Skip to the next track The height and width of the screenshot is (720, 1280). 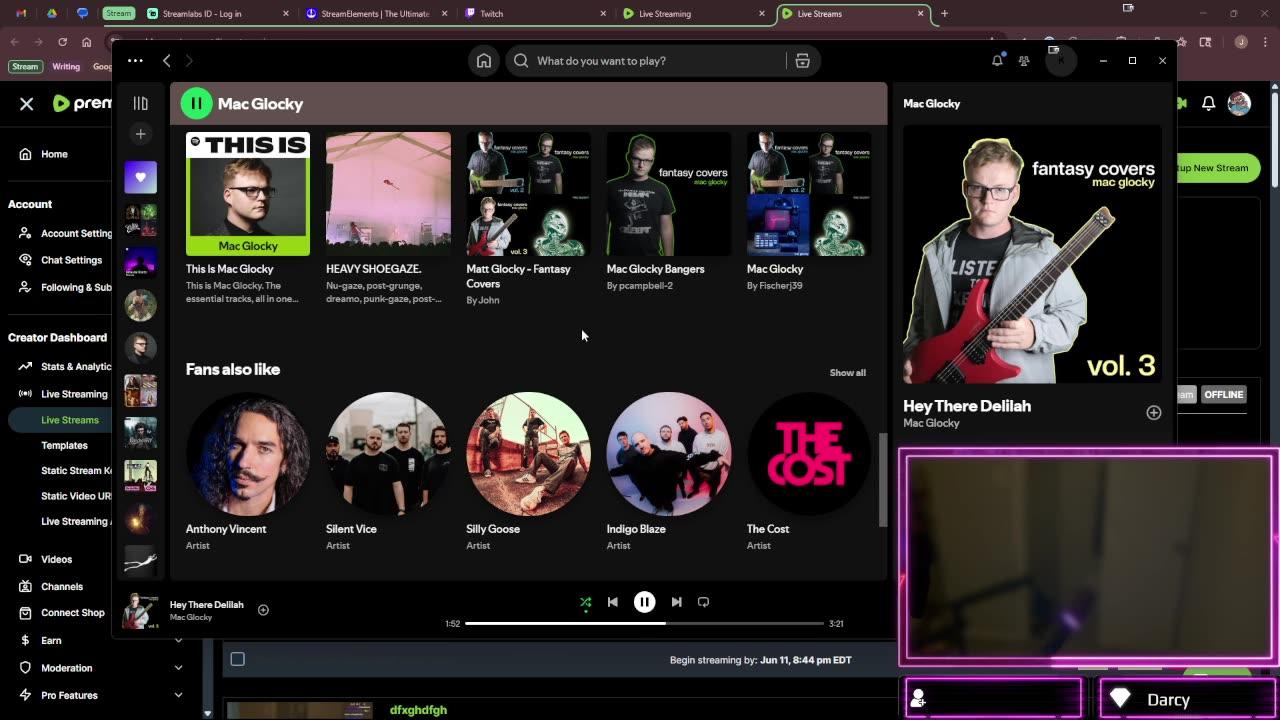pos(676,602)
